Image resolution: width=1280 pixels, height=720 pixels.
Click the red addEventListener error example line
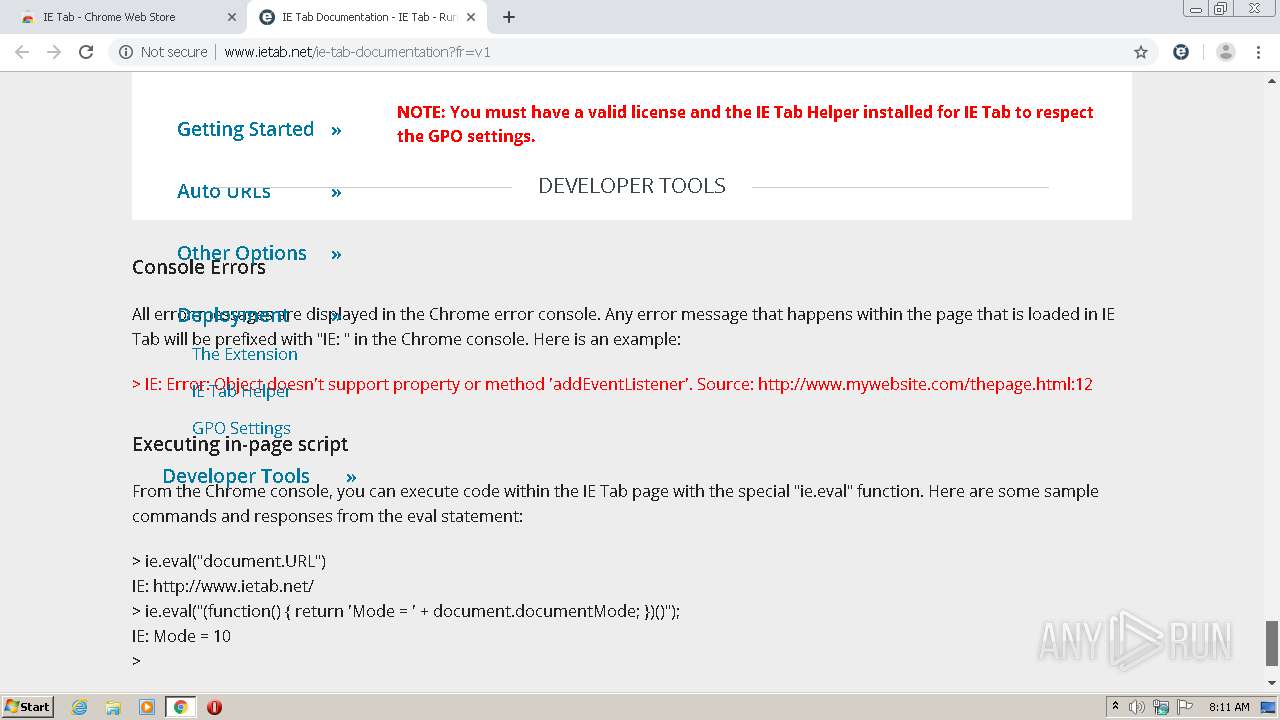(x=612, y=384)
